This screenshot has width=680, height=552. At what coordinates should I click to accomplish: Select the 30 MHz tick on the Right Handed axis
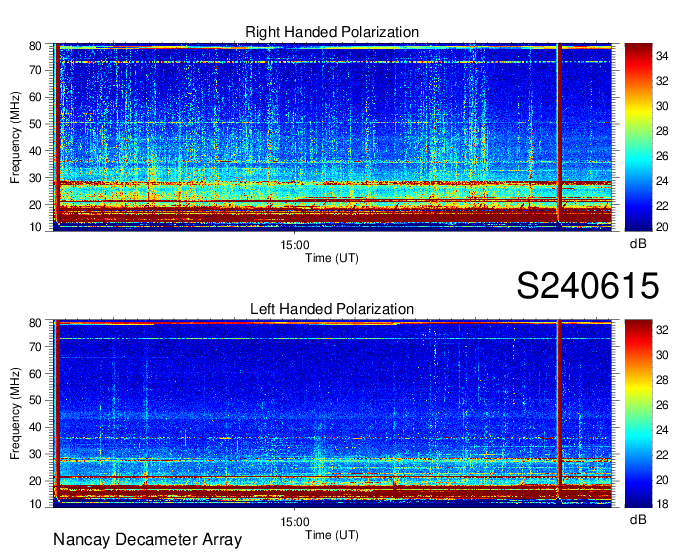pos(36,178)
